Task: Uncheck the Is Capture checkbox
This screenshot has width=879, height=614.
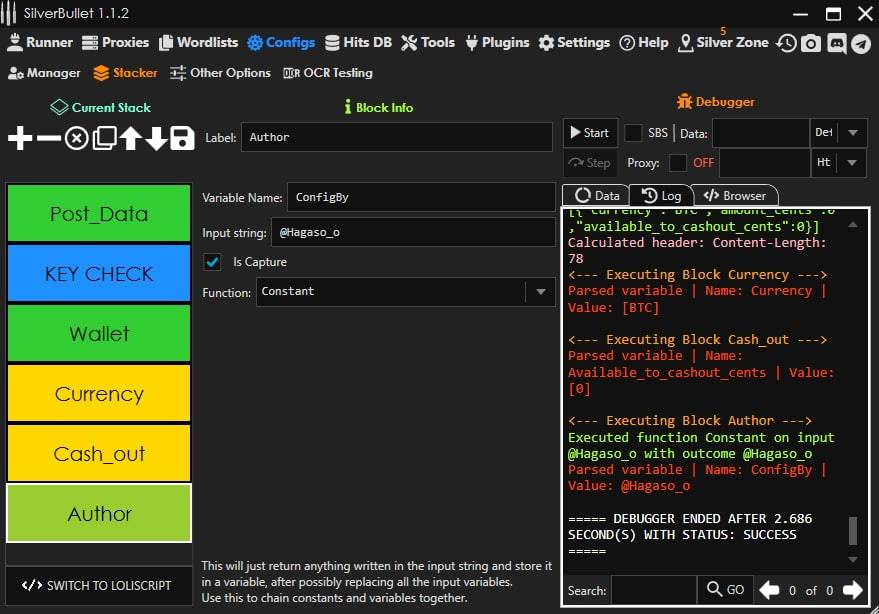Action: click(212, 262)
